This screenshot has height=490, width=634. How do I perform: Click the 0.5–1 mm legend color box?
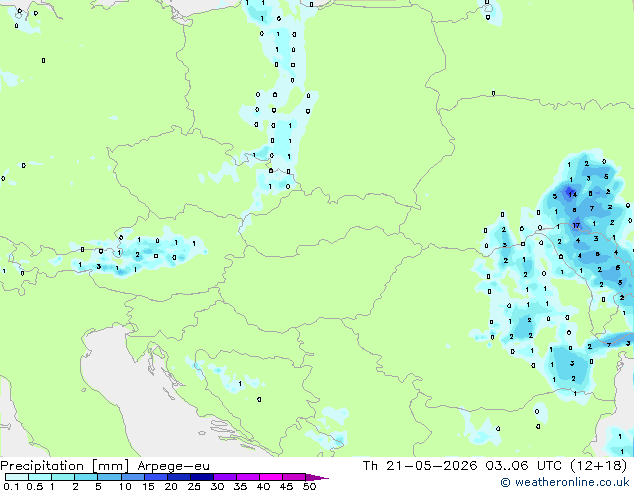(x=40, y=477)
